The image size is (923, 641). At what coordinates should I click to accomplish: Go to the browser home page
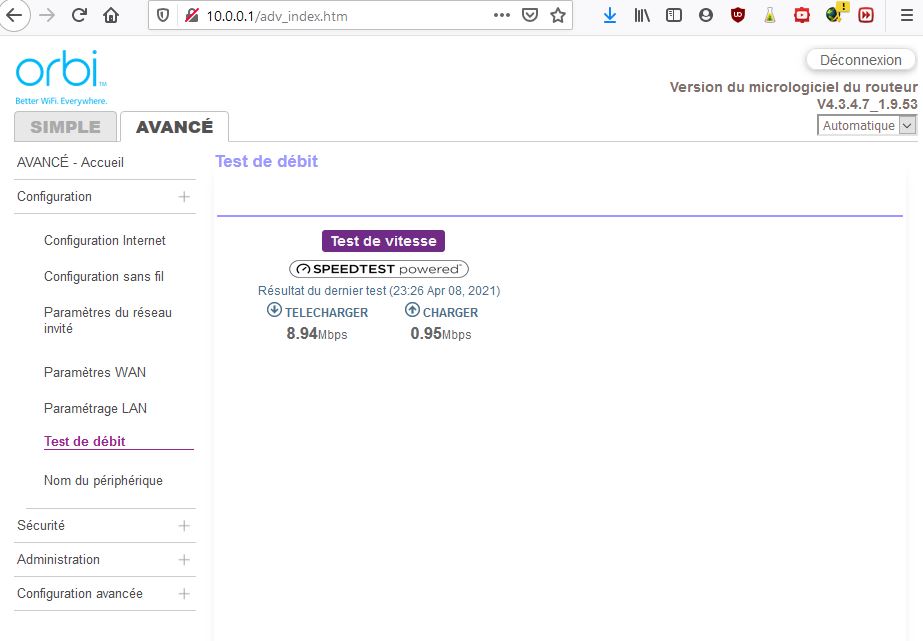click(x=111, y=16)
